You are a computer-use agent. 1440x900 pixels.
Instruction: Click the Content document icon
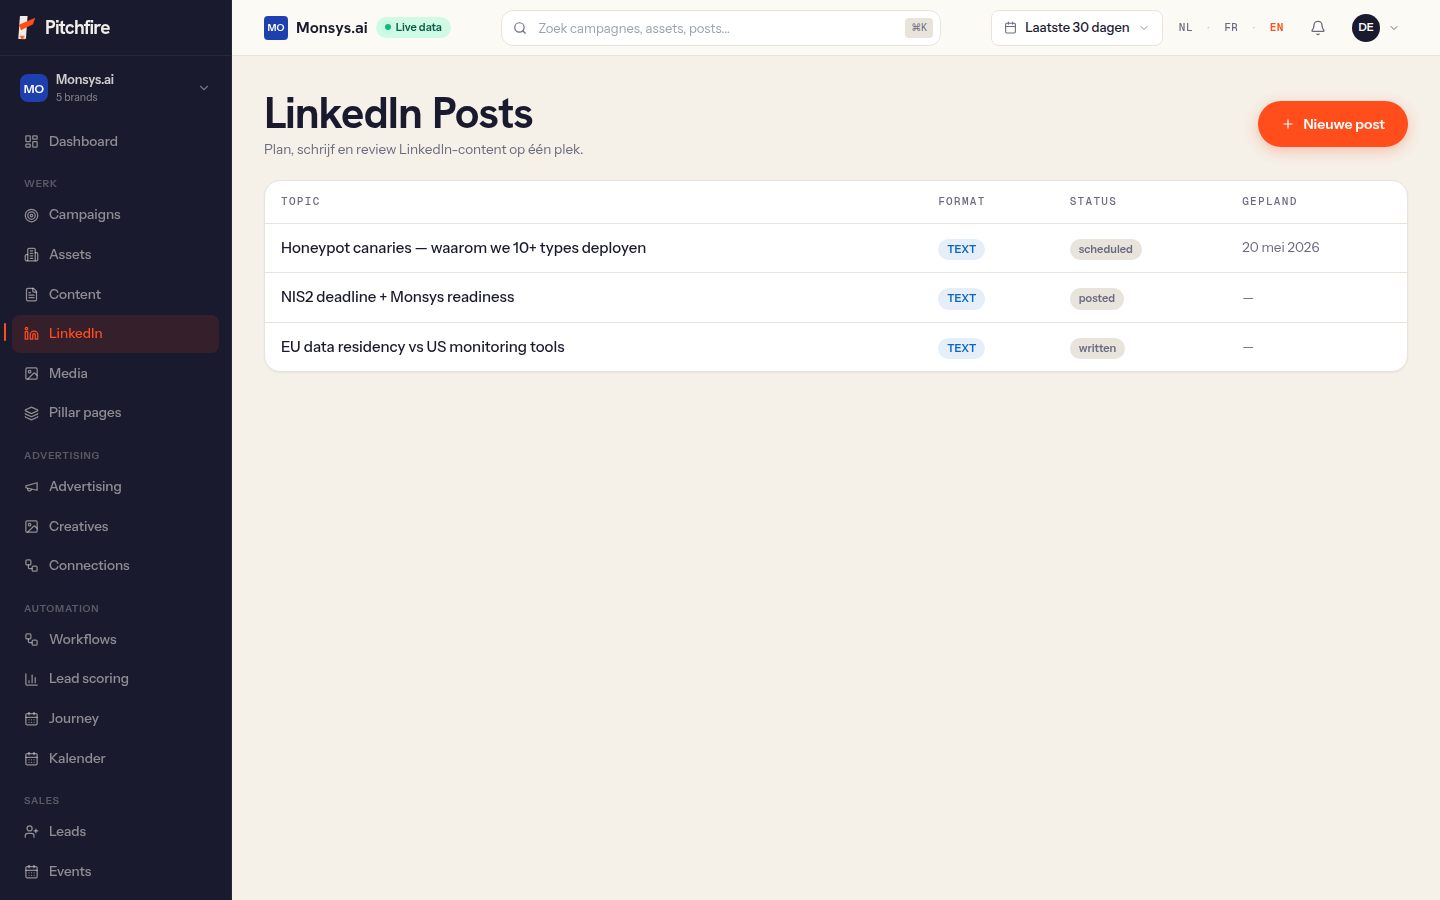[32, 295]
